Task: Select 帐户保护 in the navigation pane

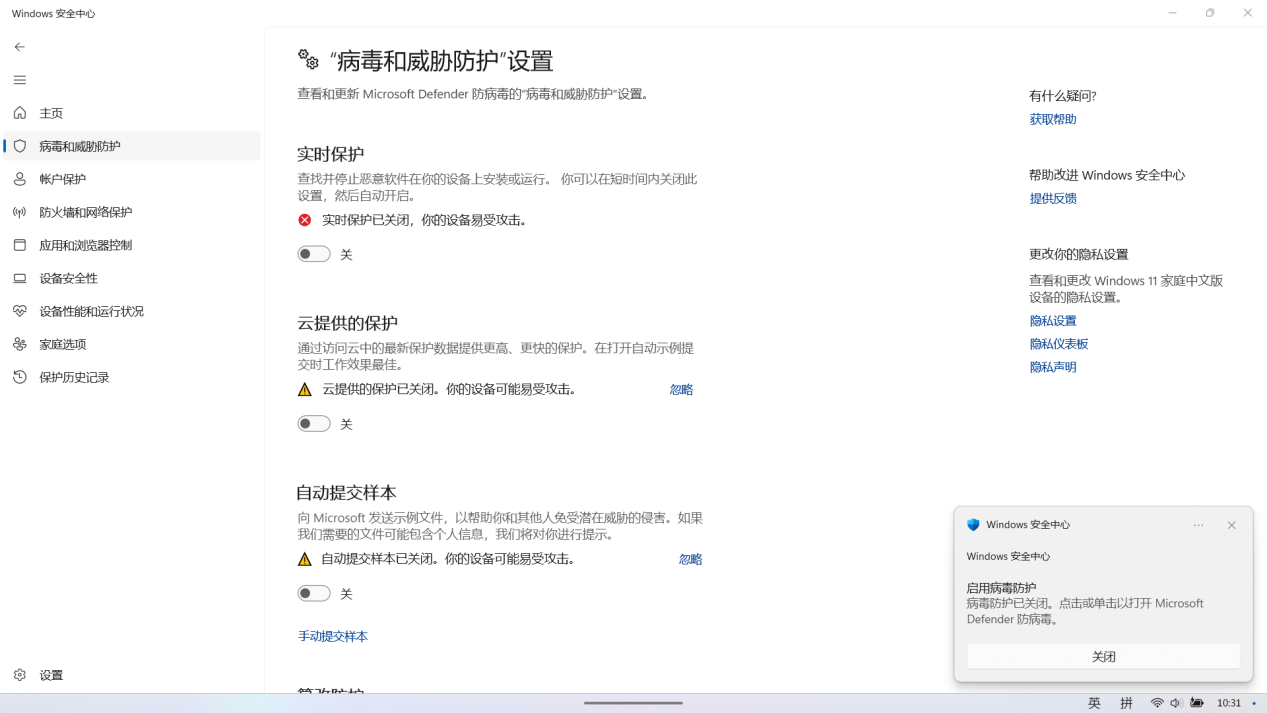Action: tap(60, 179)
